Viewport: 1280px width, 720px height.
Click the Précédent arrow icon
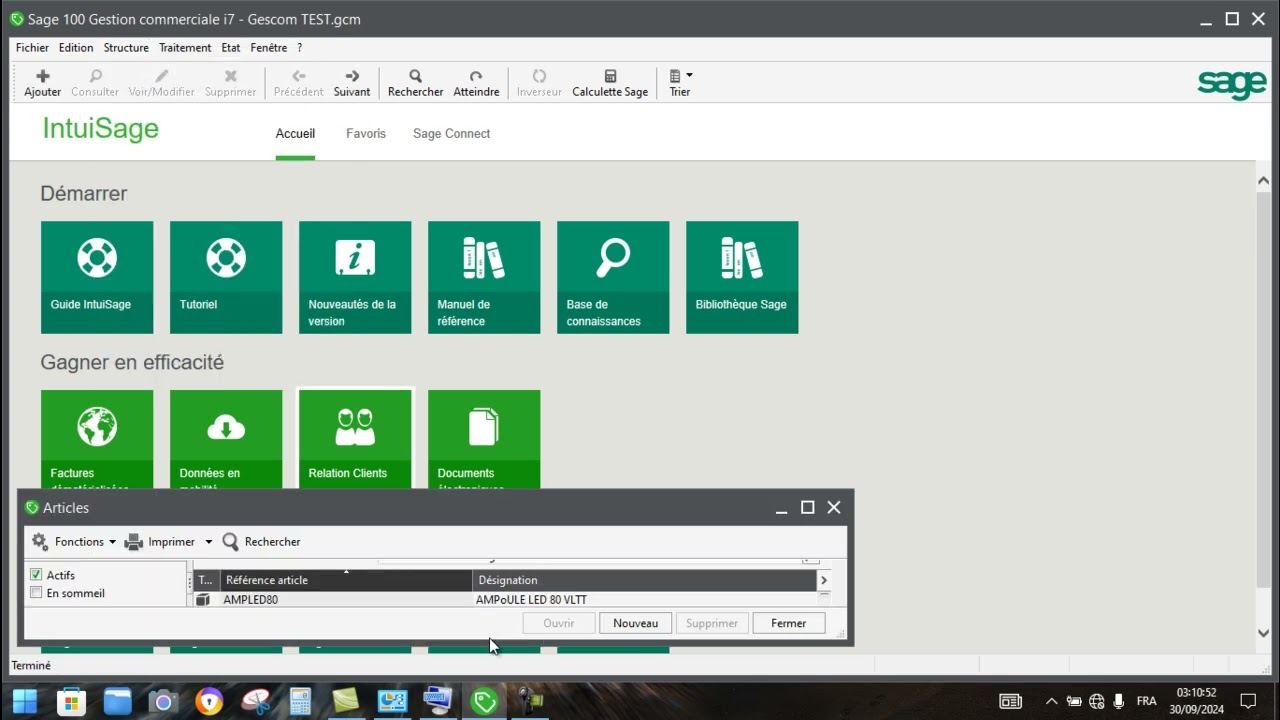[298, 76]
